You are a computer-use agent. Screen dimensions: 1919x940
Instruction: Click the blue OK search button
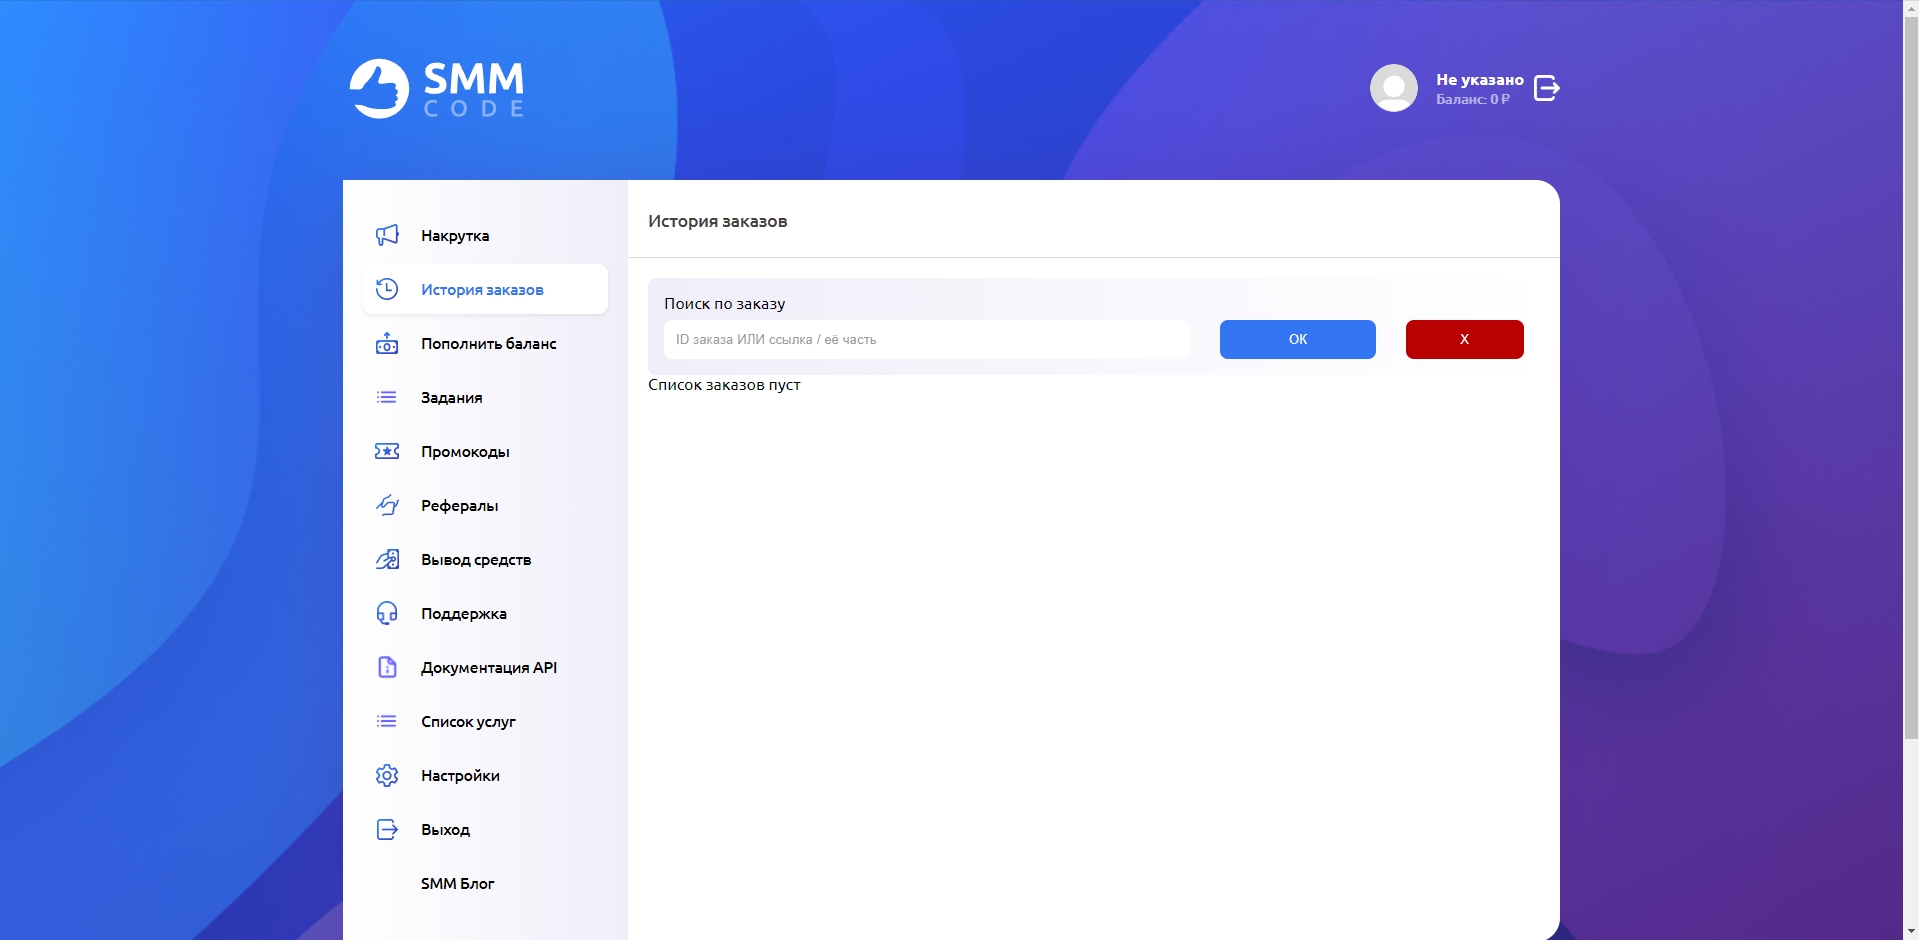(1297, 339)
